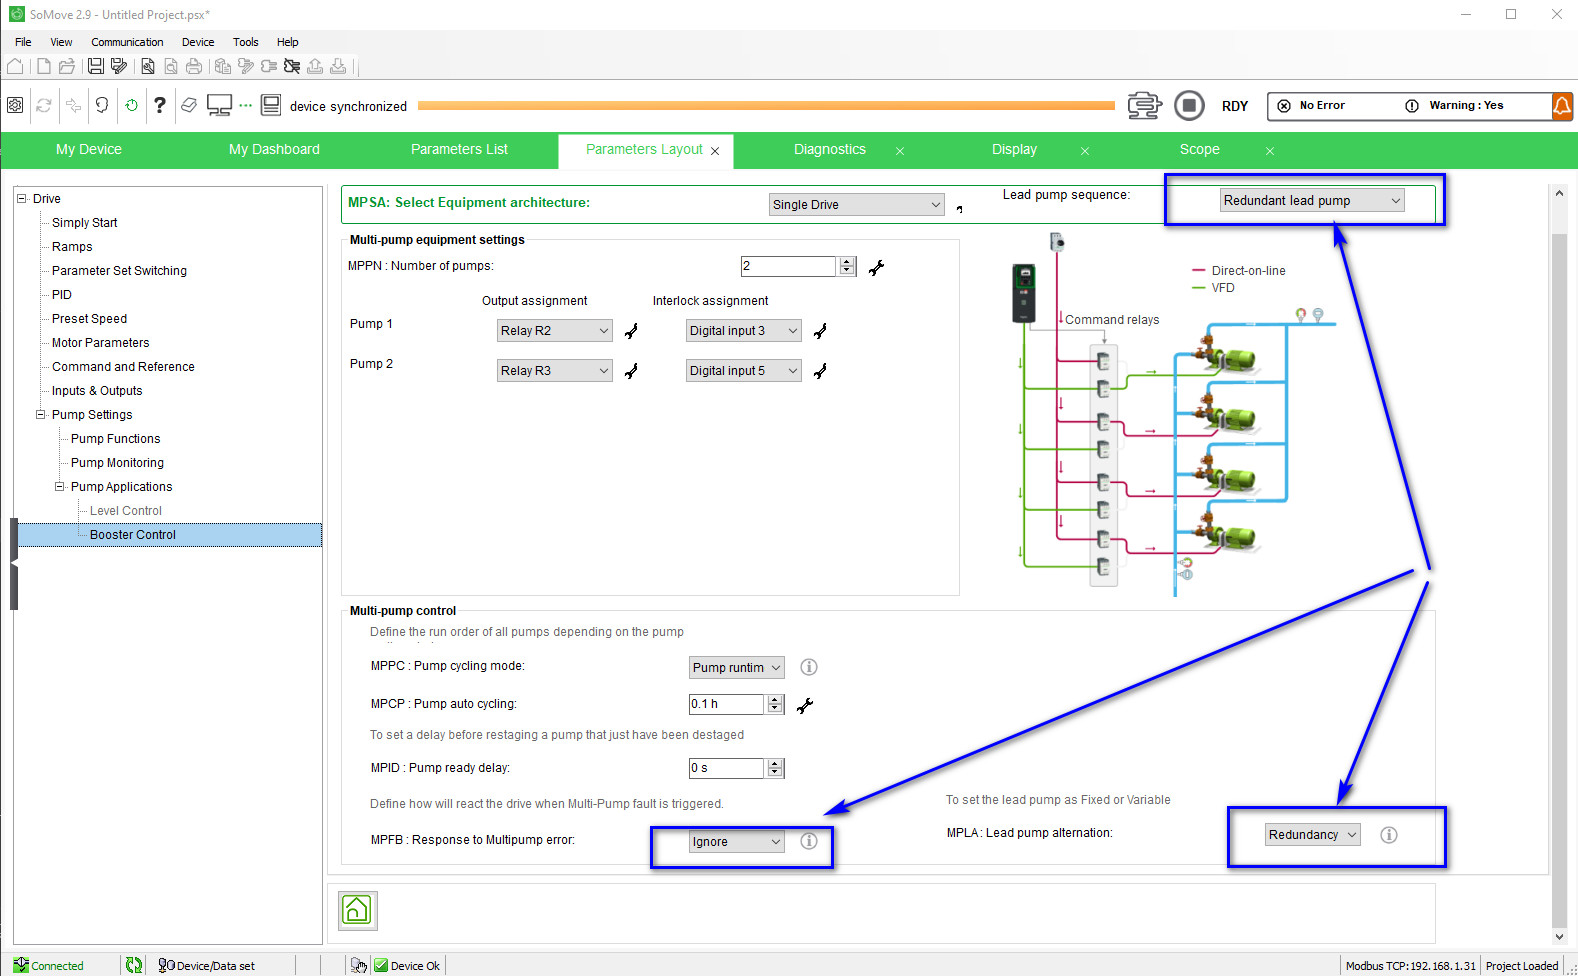Click the print preview icon
This screenshot has height=976, width=1578.
171,66
